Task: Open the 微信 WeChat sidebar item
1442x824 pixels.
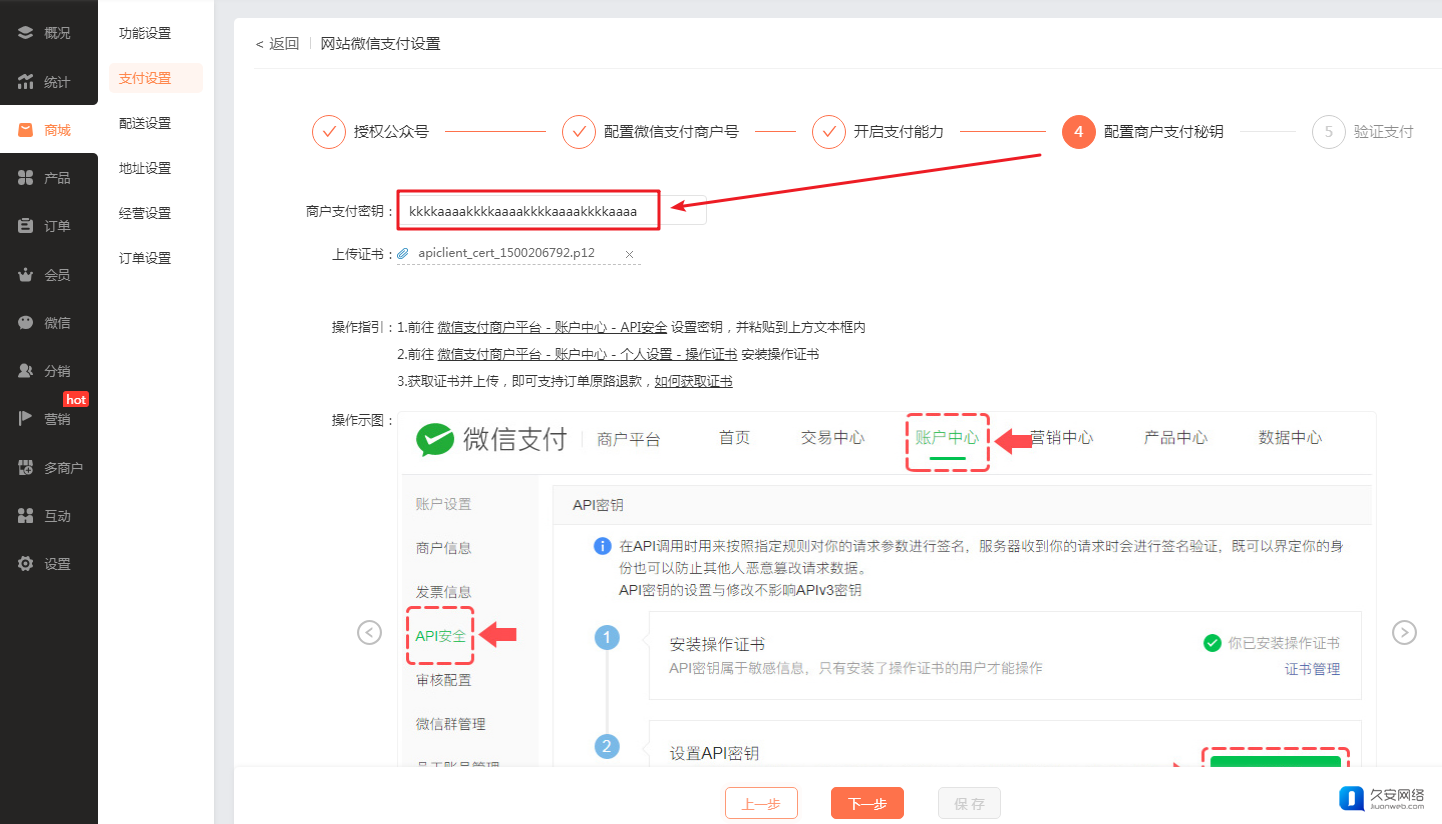Action: (x=48, y=323)
